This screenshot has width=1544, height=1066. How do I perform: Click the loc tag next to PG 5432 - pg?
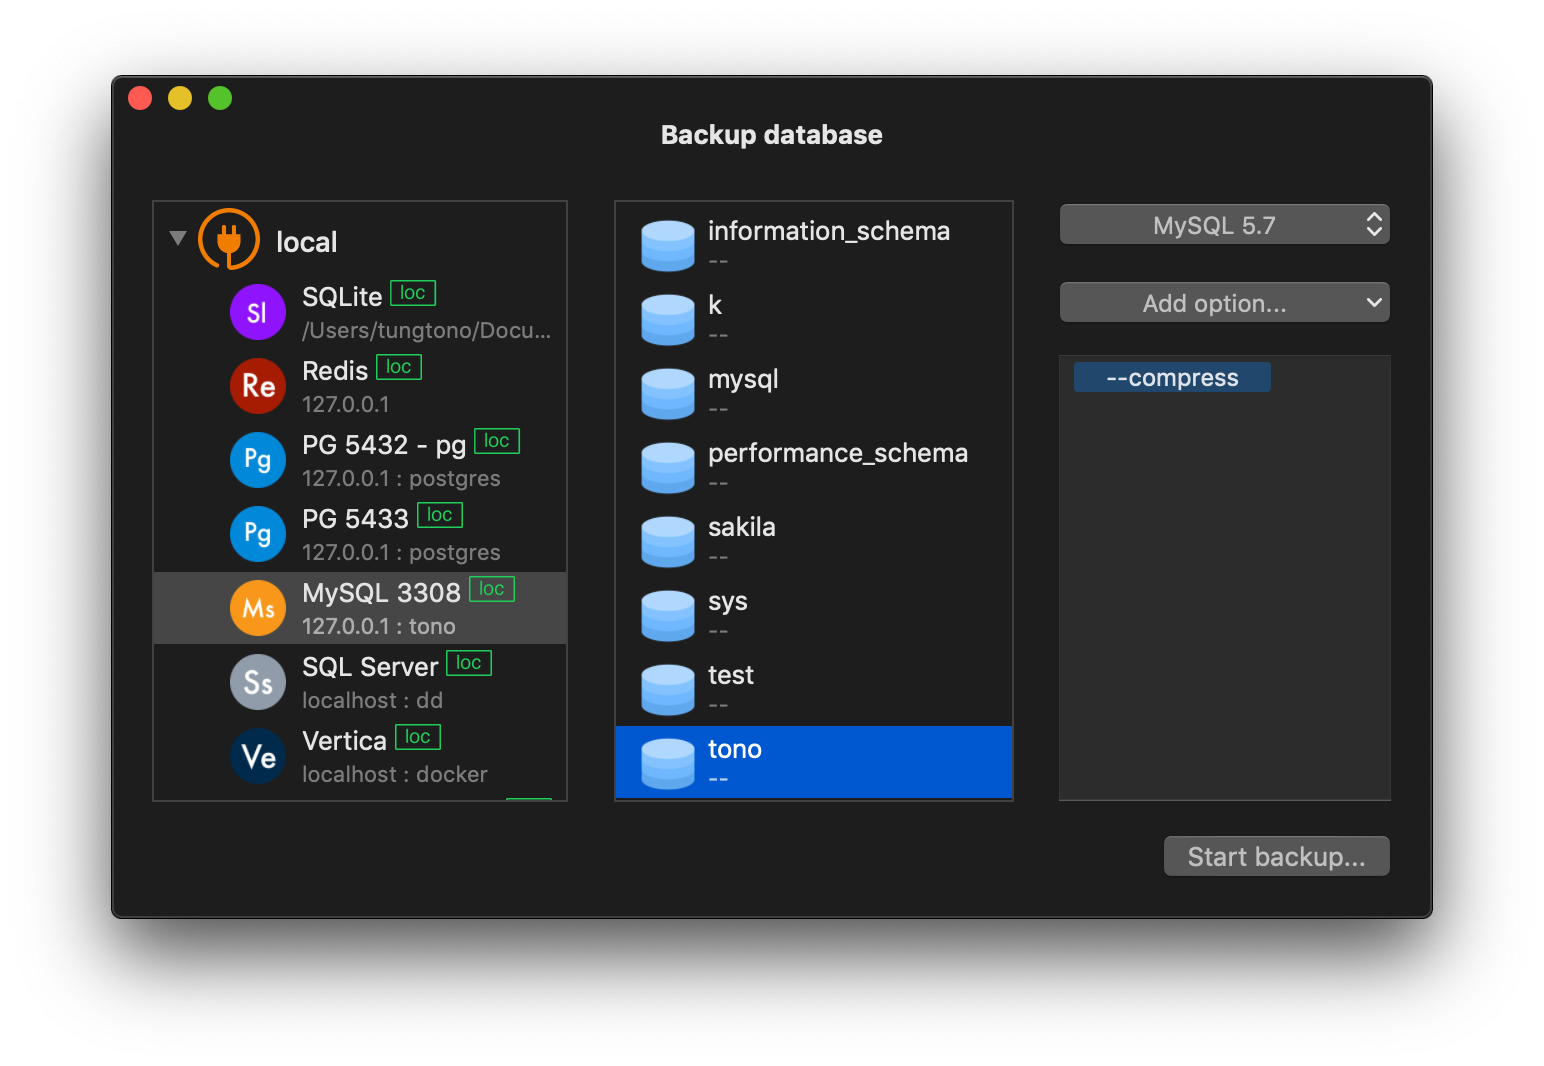(497, 441)
